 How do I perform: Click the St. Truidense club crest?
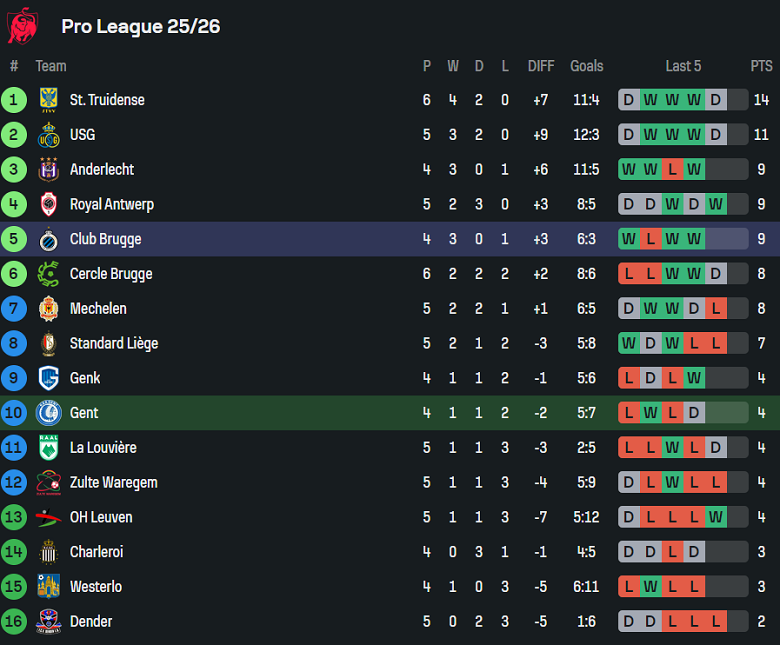coord(48,100)
